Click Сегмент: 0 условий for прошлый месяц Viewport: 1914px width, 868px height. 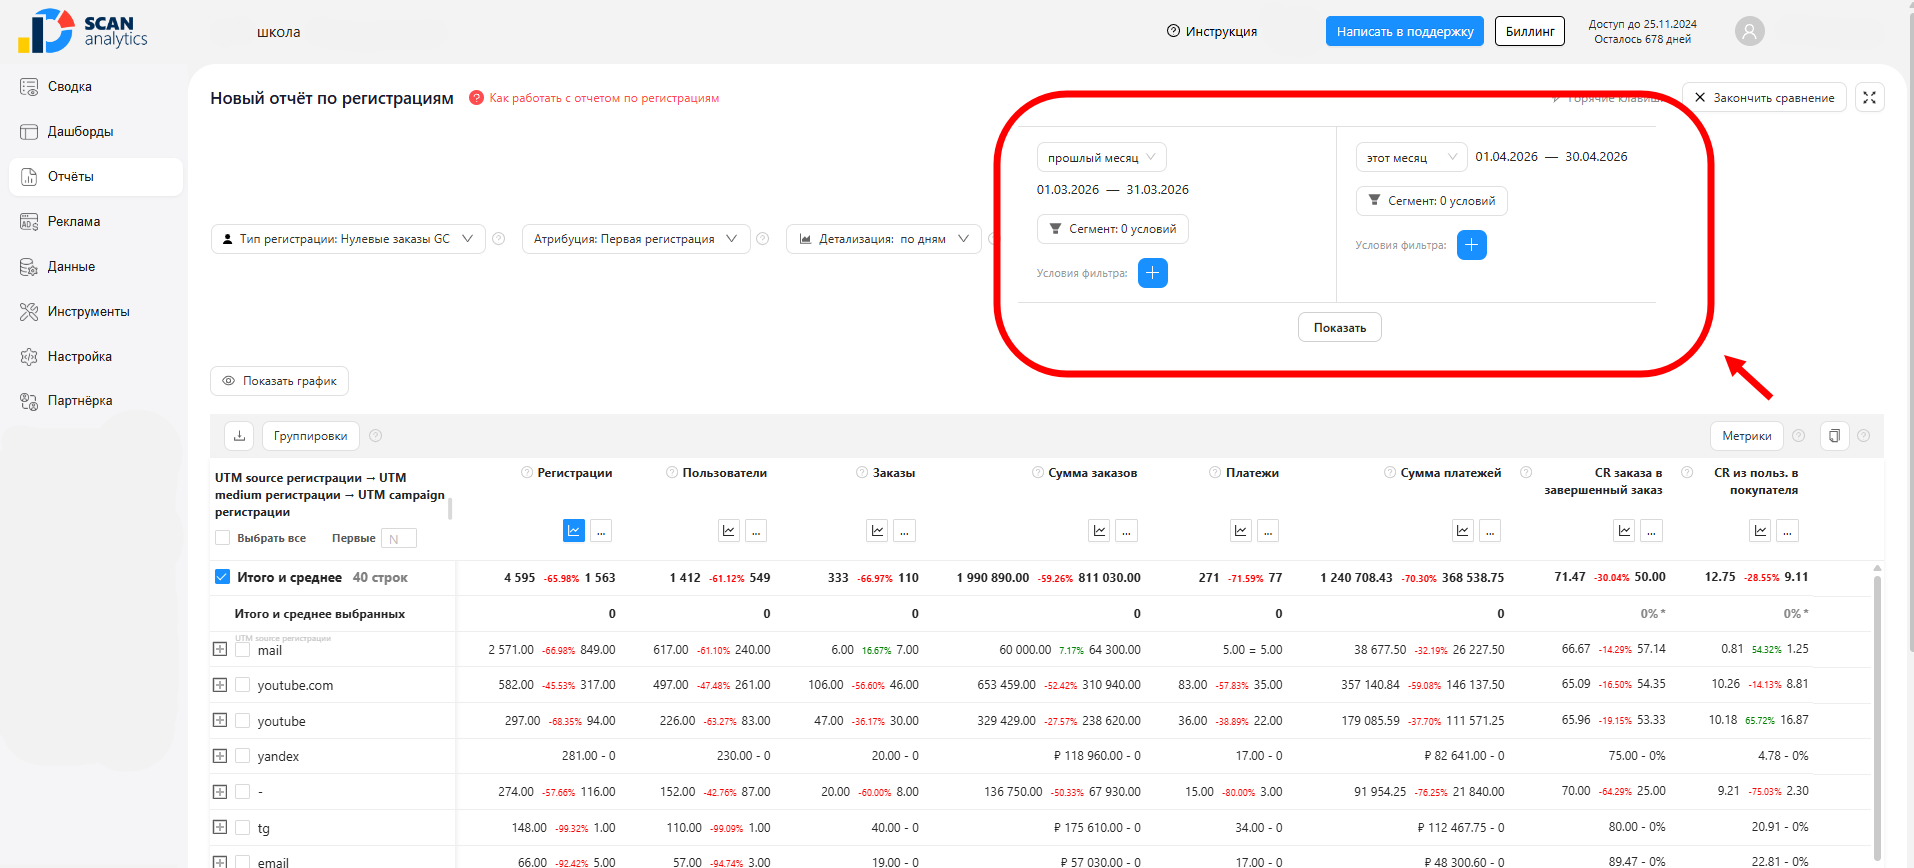point(1113,229)
